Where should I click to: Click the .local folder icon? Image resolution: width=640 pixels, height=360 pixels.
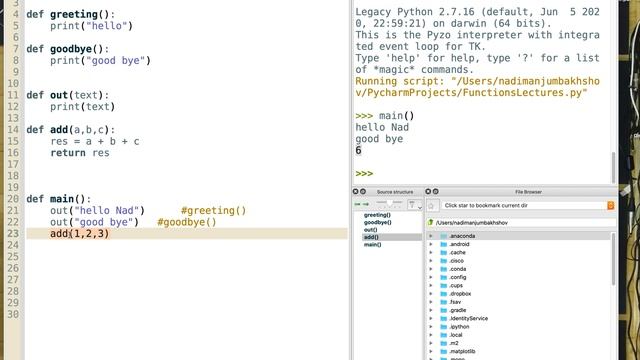(x=444, y=335)
